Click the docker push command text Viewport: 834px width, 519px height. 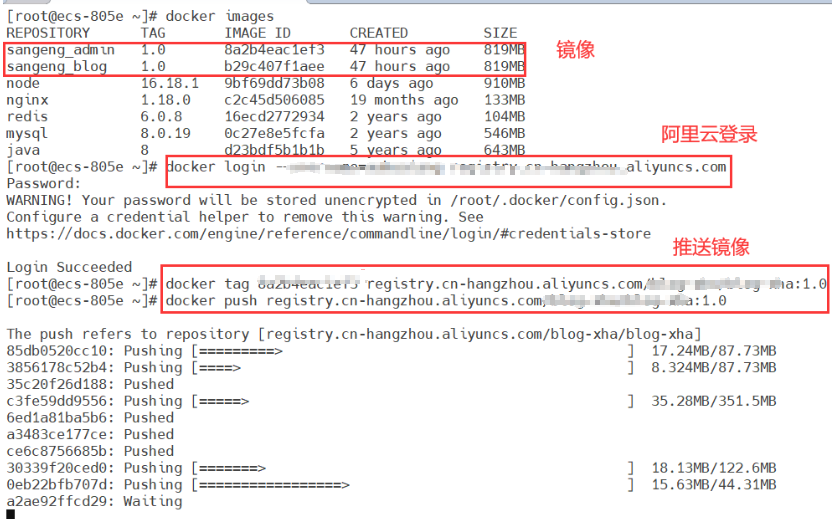pyautogui.click(x=446, y=301)
